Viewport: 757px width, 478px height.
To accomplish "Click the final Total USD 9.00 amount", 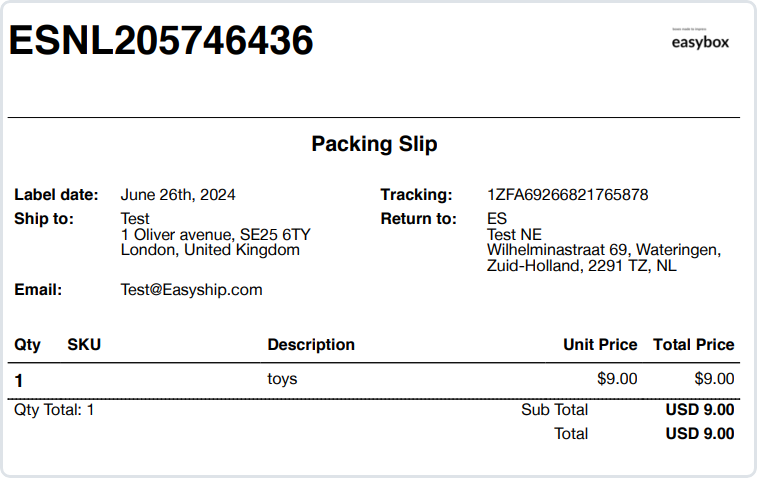I will (x=699, y=434).
